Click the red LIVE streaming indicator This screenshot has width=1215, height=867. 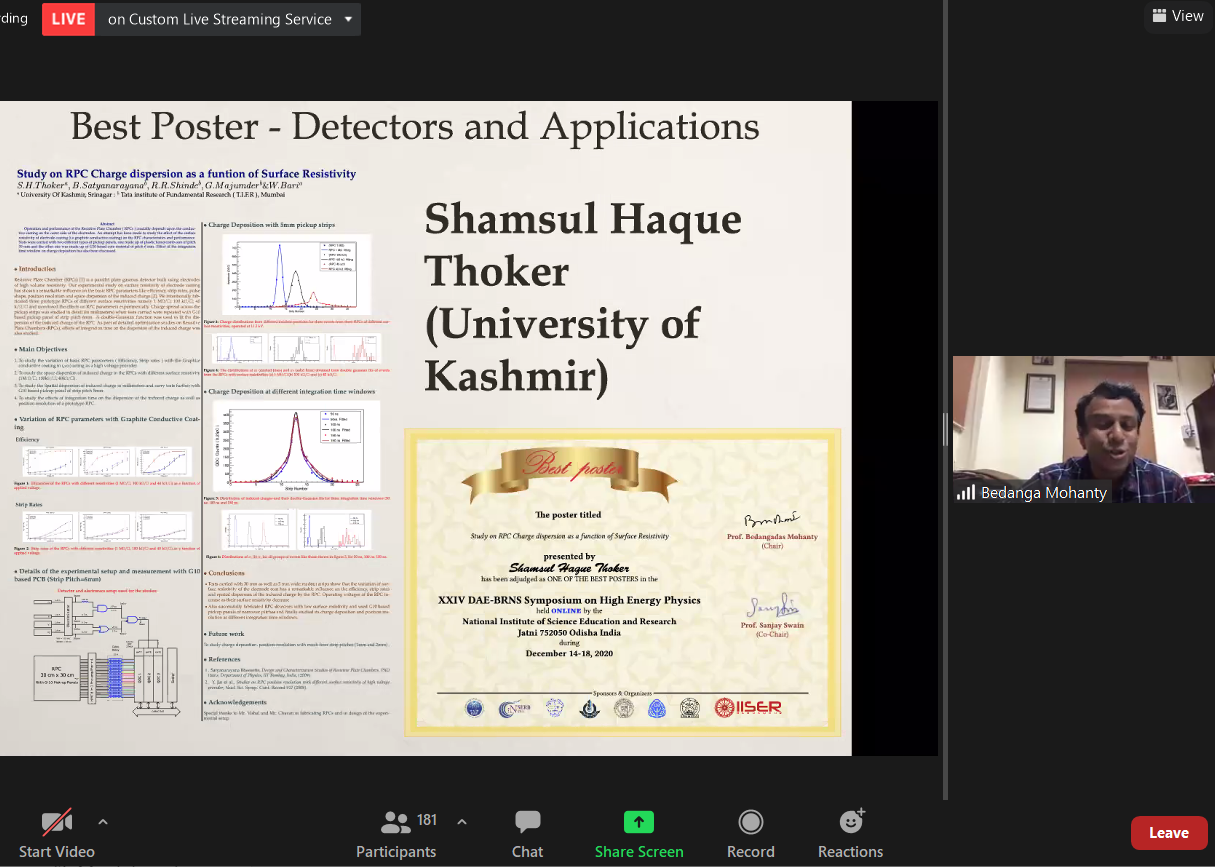coord(68,19)
